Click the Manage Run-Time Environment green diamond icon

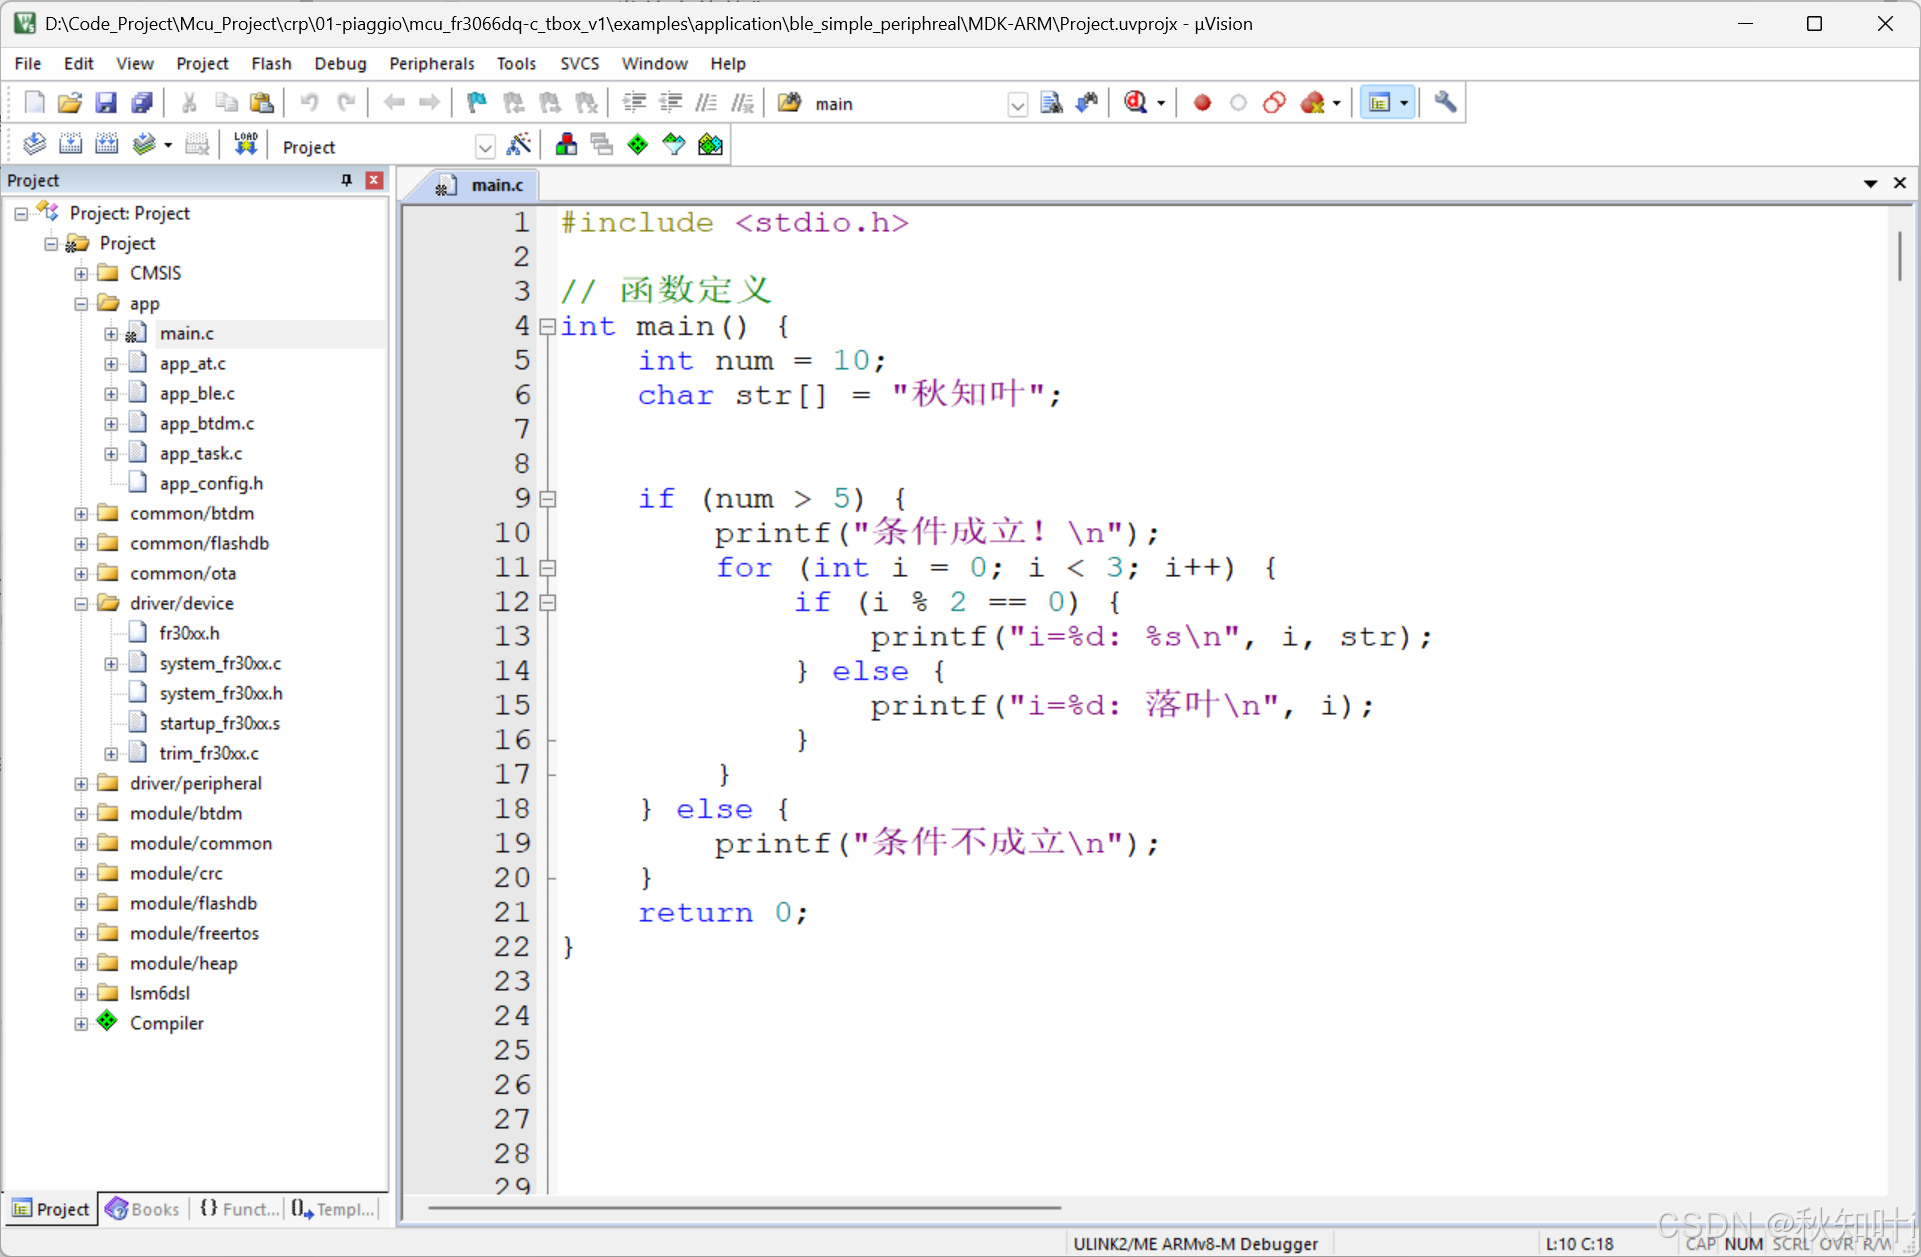click(x=637, y=145)
